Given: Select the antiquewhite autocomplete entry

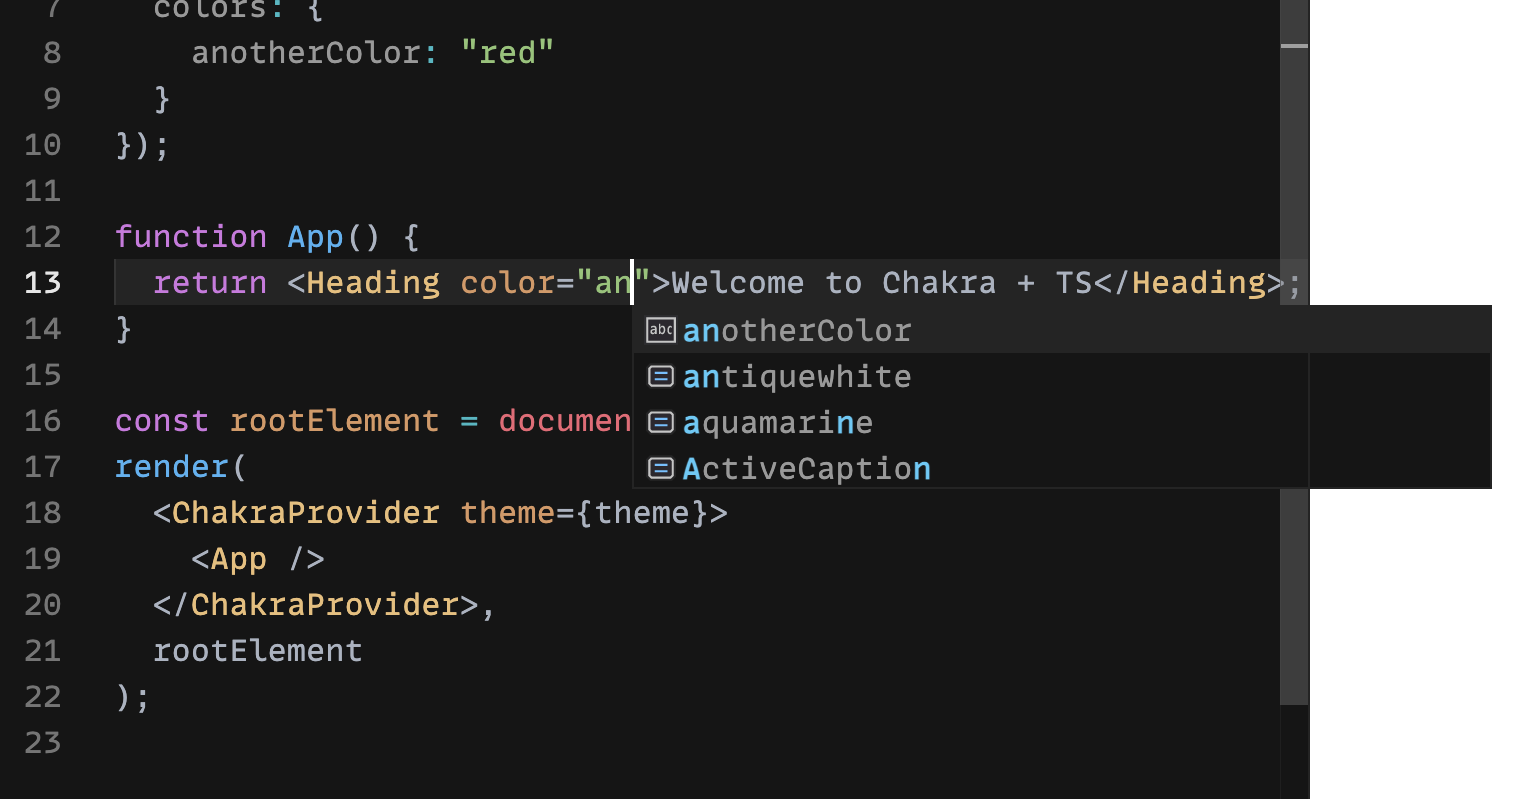Looking at the screenshot, I should 797,376.
